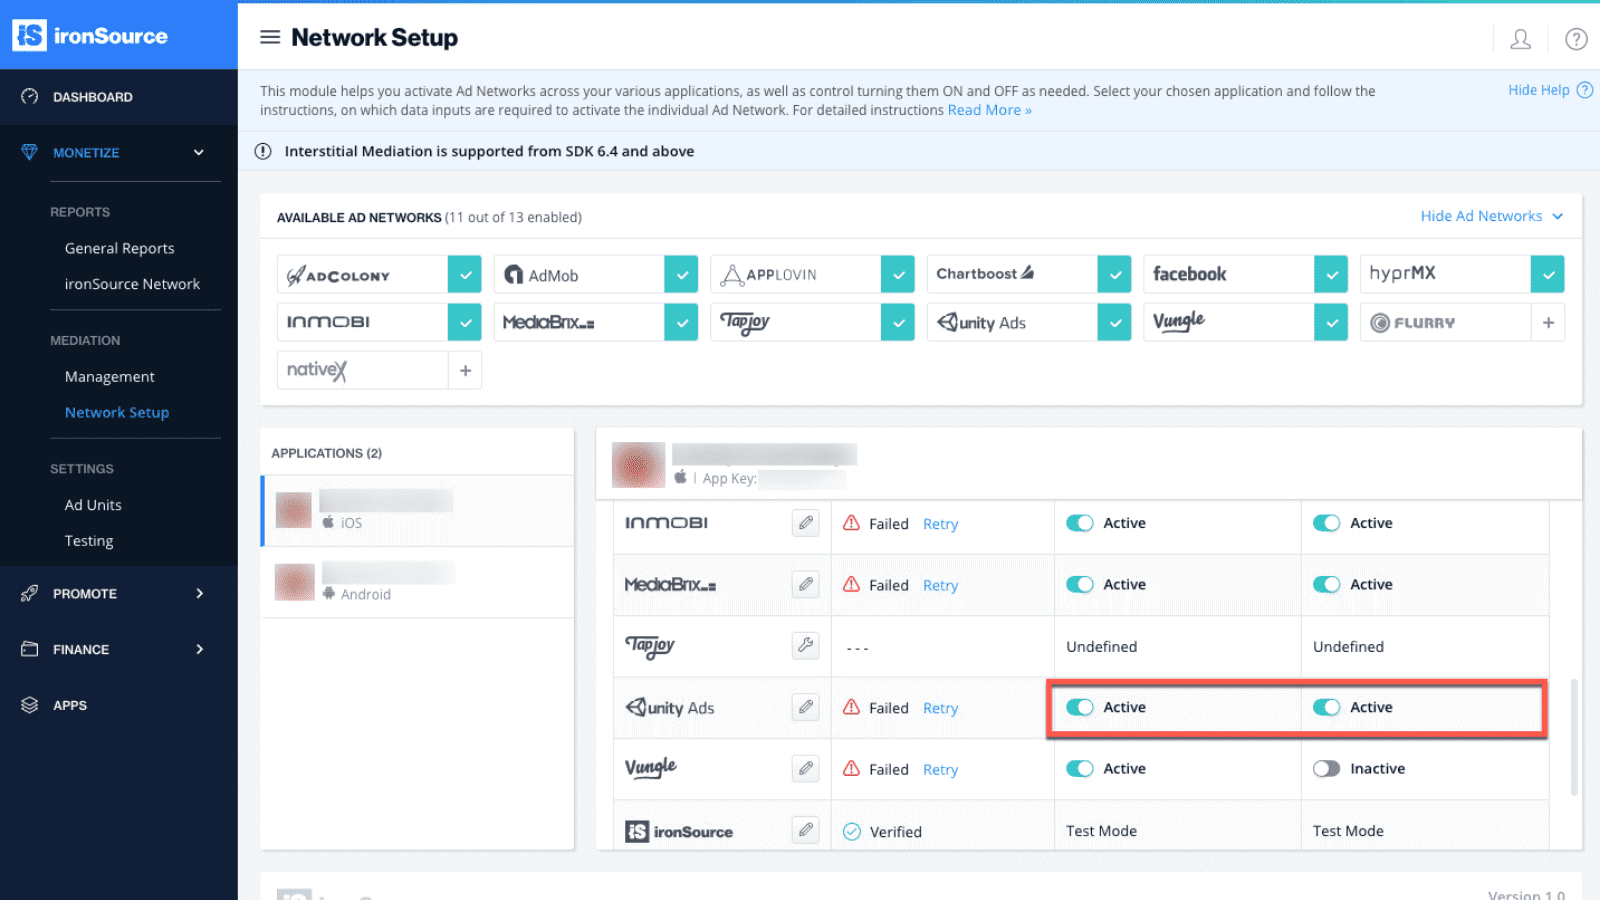This screenshot has width=1600, height=900.
Task: Uncheck the AdColony network checkbox
Action: click(464, 274)
